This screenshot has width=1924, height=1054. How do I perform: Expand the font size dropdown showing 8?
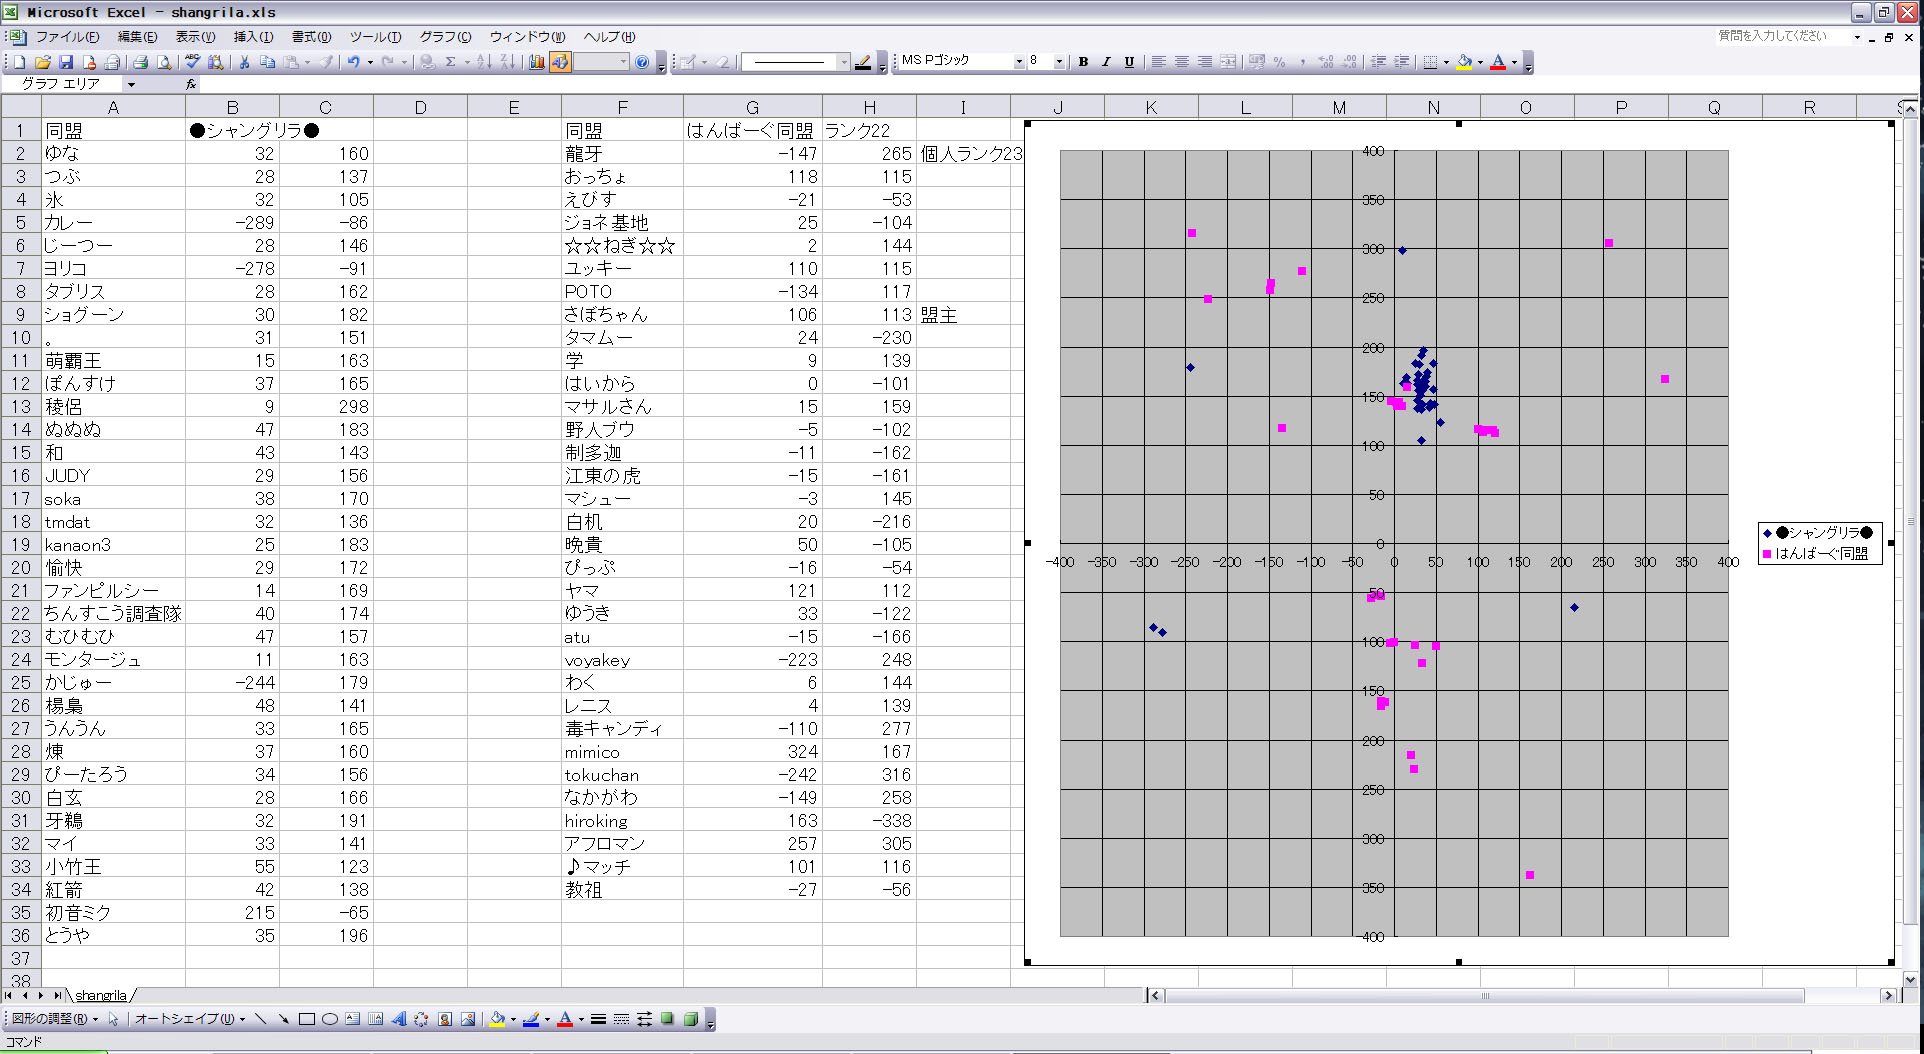pyautogui.click(x=1059, y=62)
